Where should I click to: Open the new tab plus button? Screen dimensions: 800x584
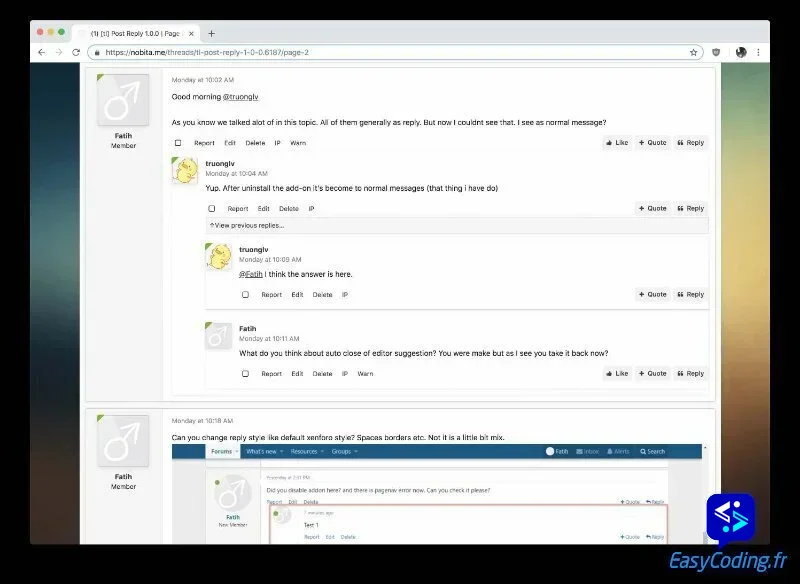tap(211, 33)
